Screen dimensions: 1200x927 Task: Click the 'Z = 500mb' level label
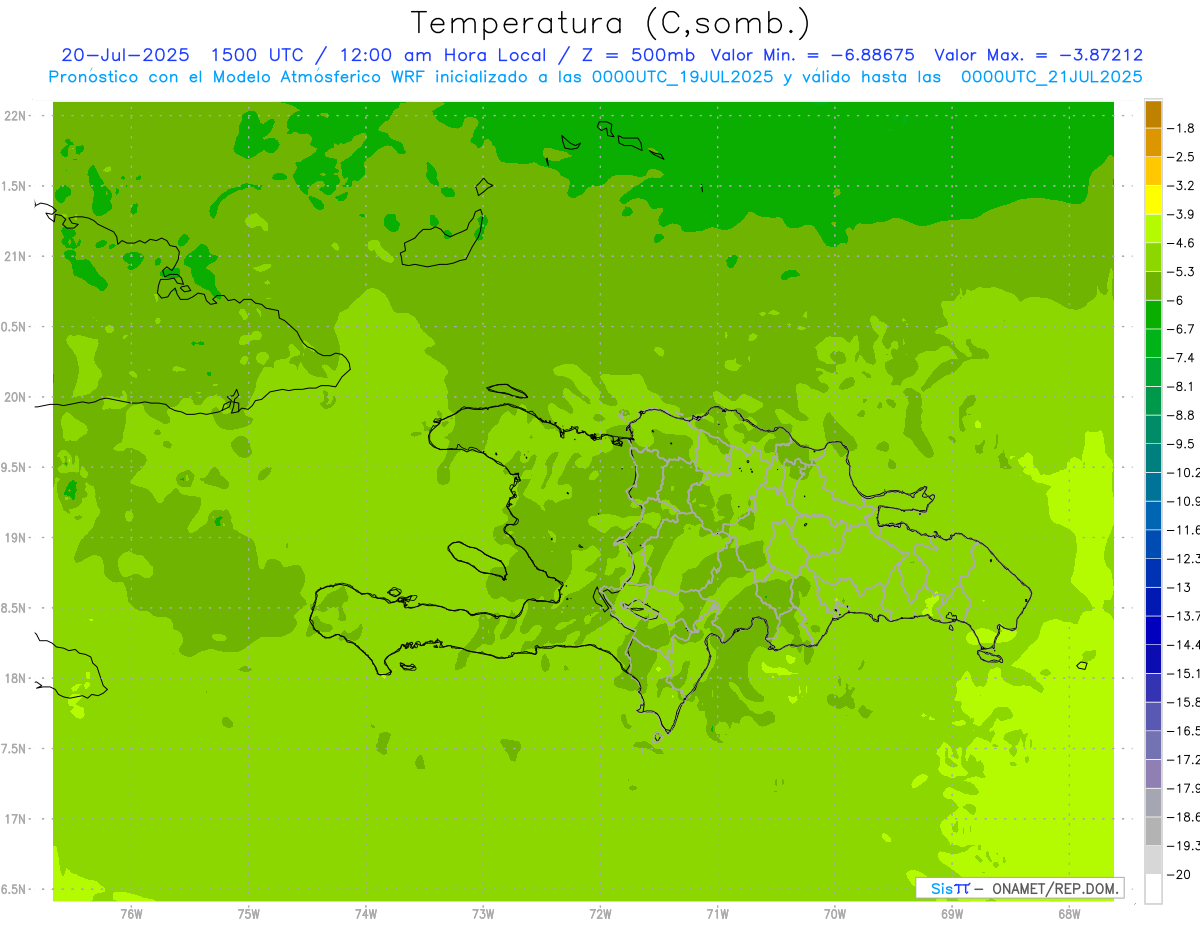(638, 55)
